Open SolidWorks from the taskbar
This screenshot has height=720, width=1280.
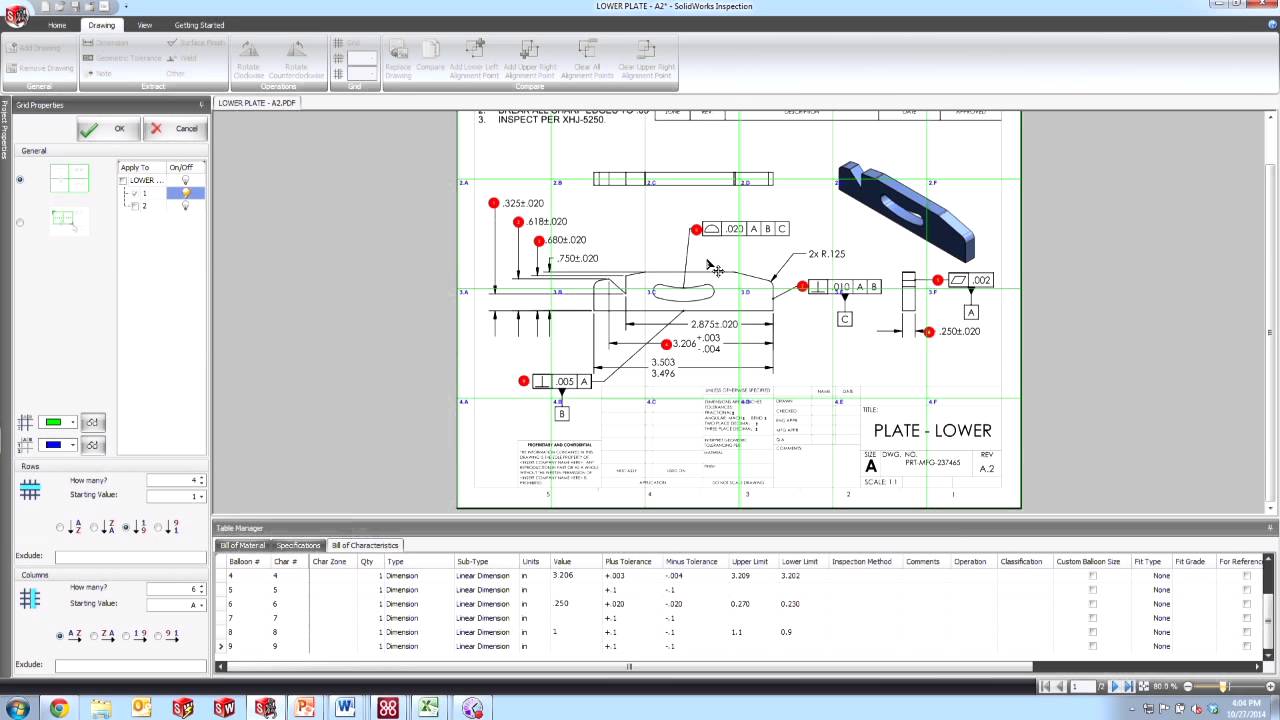[x=224, y=708]
